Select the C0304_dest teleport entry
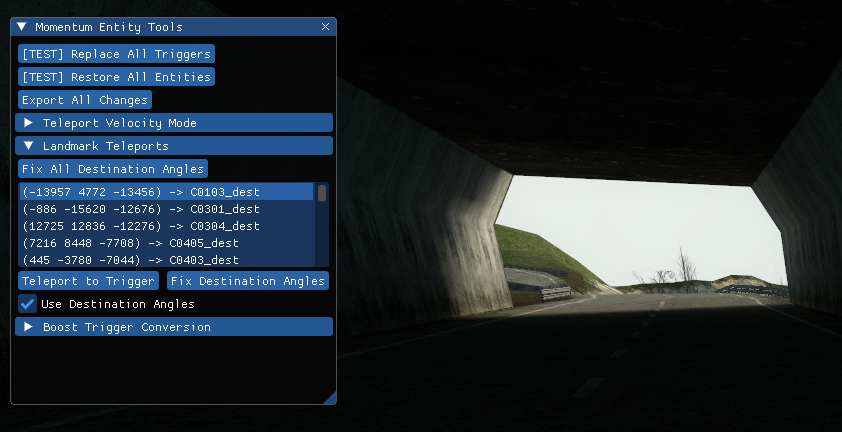The image size is (842, 432). (x=166, y=226)
